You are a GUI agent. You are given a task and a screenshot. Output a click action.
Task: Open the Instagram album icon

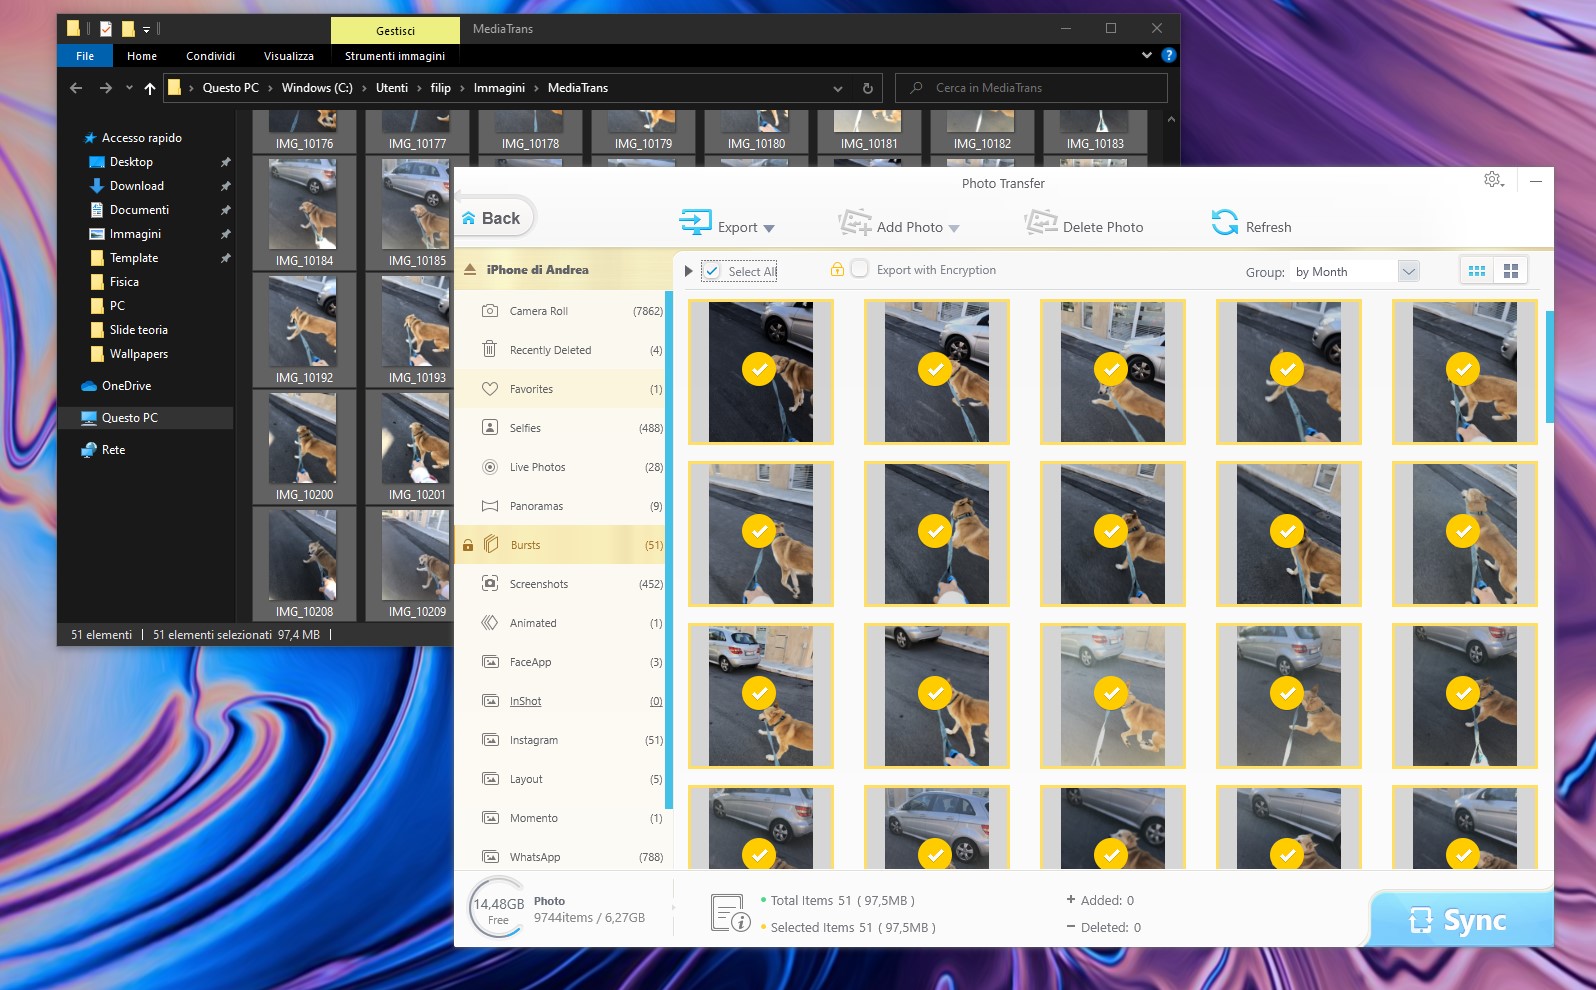pyautogui.click(x=490, y=740)
